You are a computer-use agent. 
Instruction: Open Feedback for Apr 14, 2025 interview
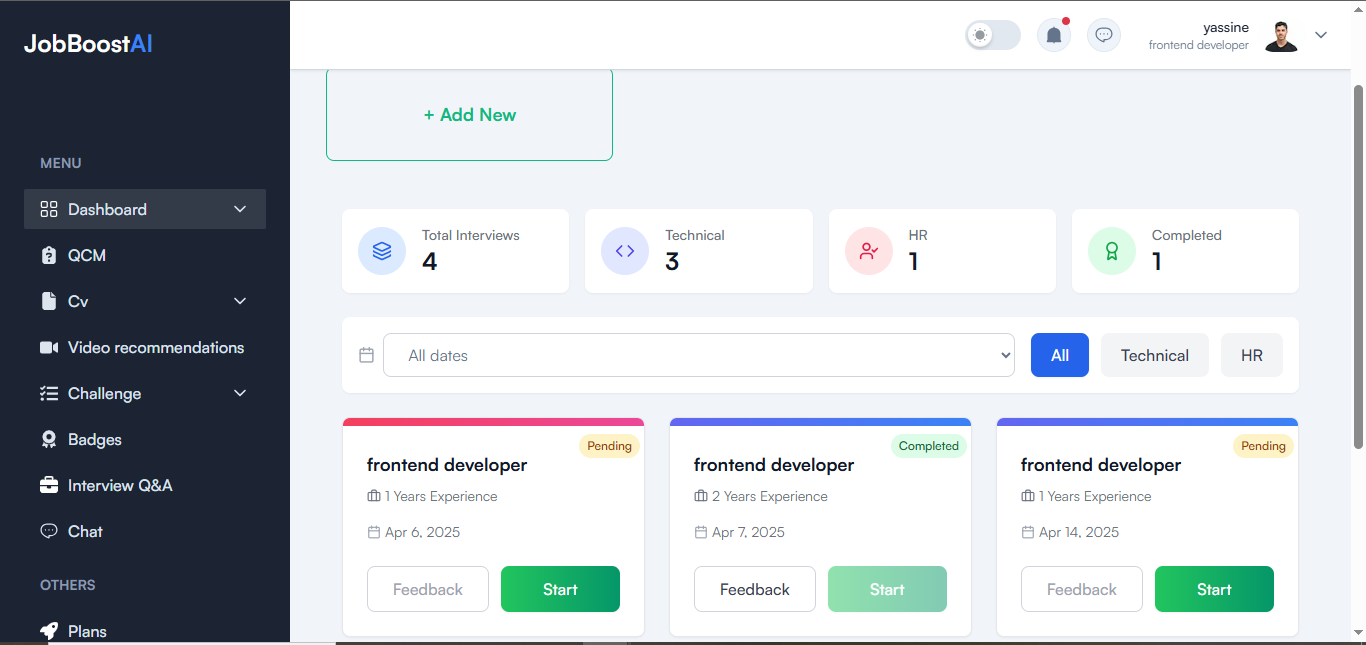click(1082, 589)
